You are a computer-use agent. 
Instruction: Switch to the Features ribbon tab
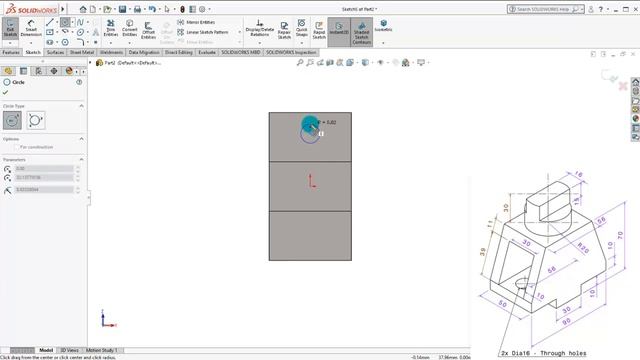pos(11,52)
